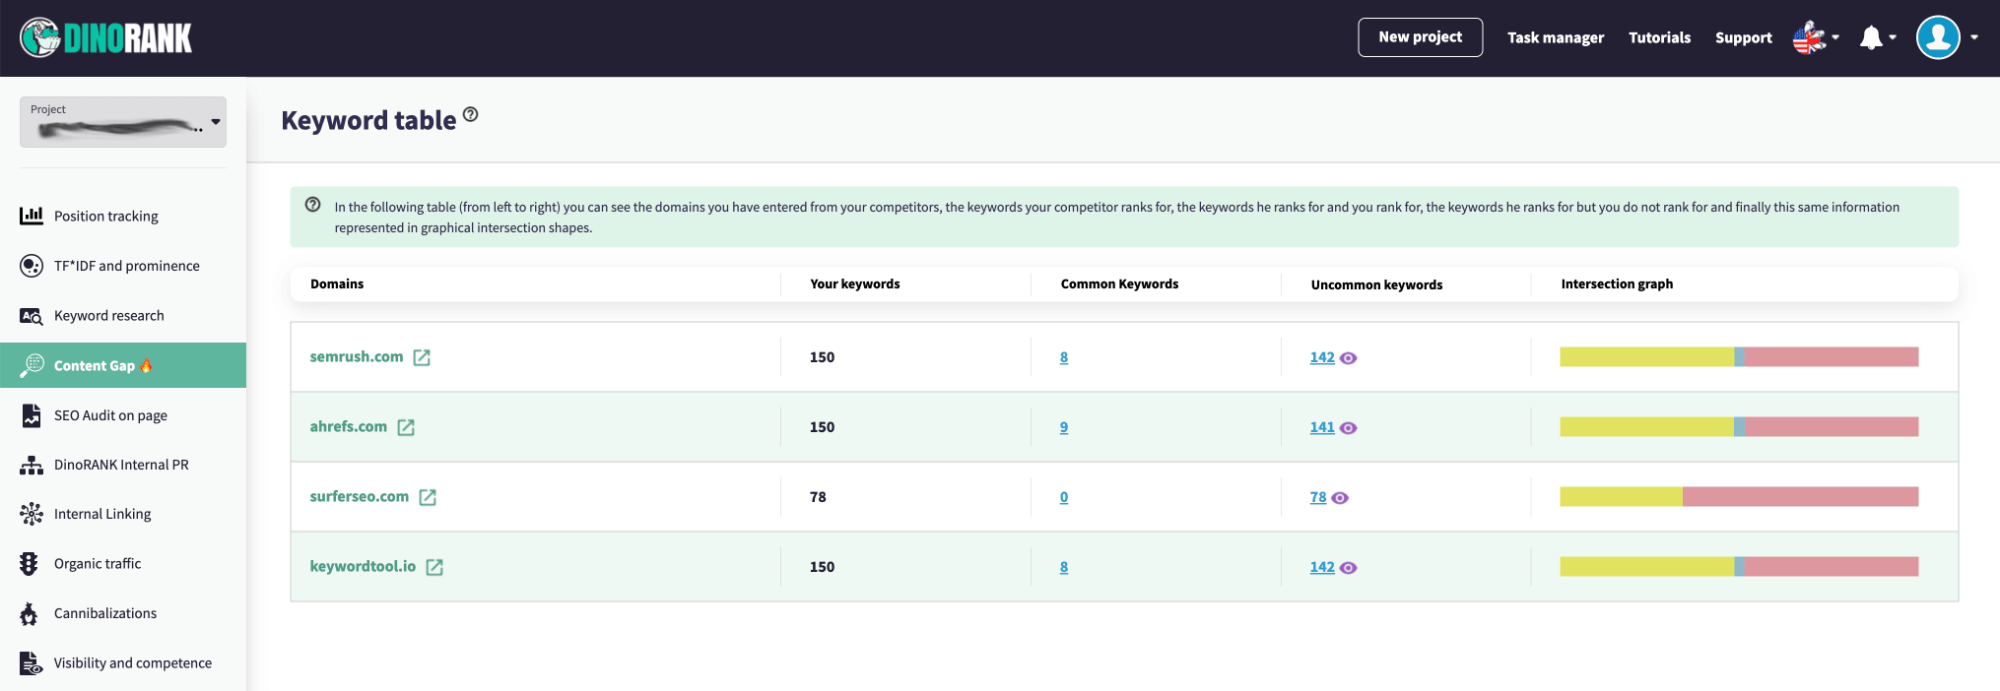Click the Uncommon keywords column header
Image resolution: width=2000 pixels, height=691 pixels.
tap(1376, 284)
